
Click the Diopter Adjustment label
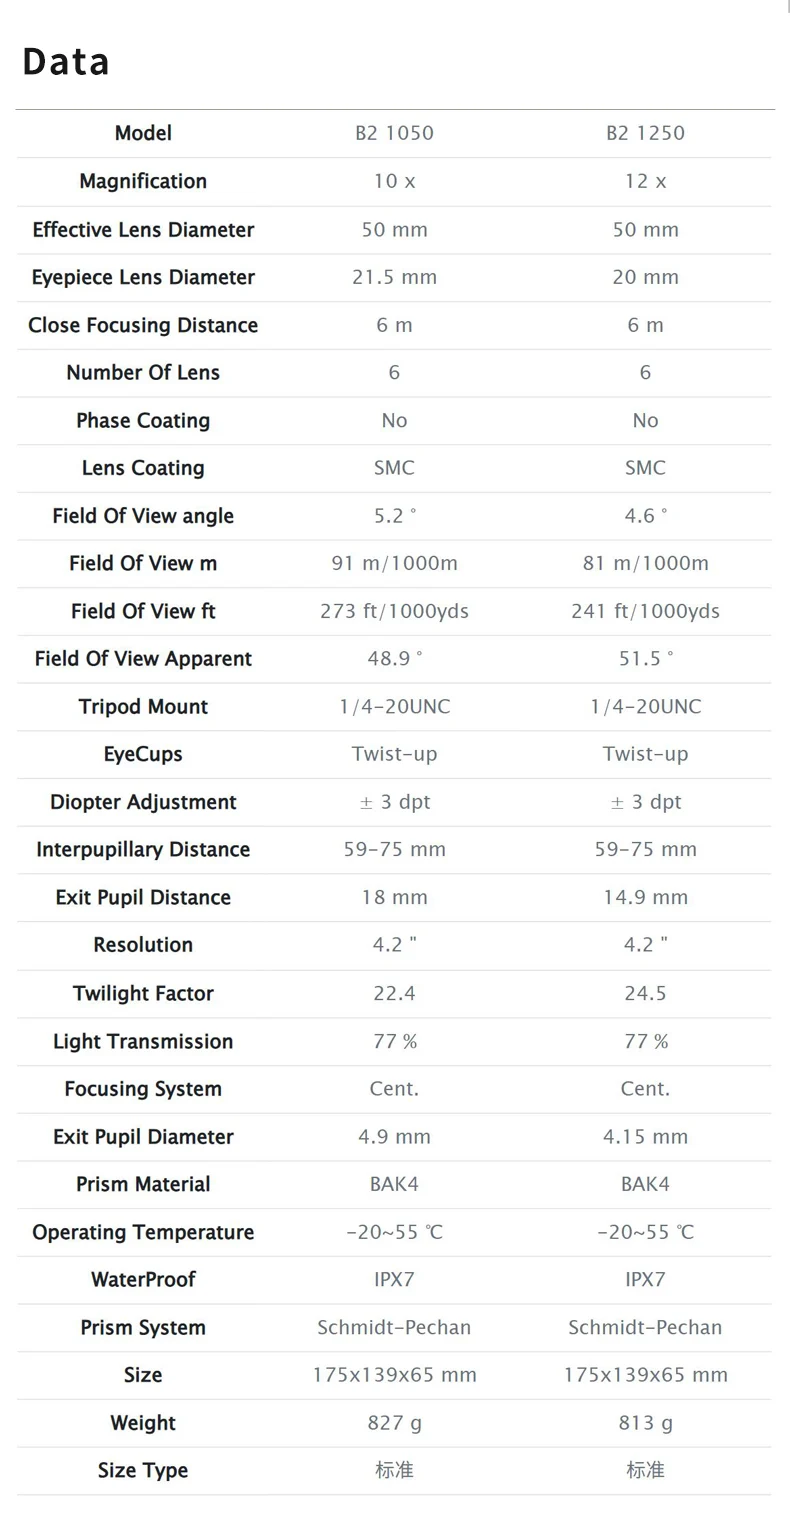tap(143, 802)
